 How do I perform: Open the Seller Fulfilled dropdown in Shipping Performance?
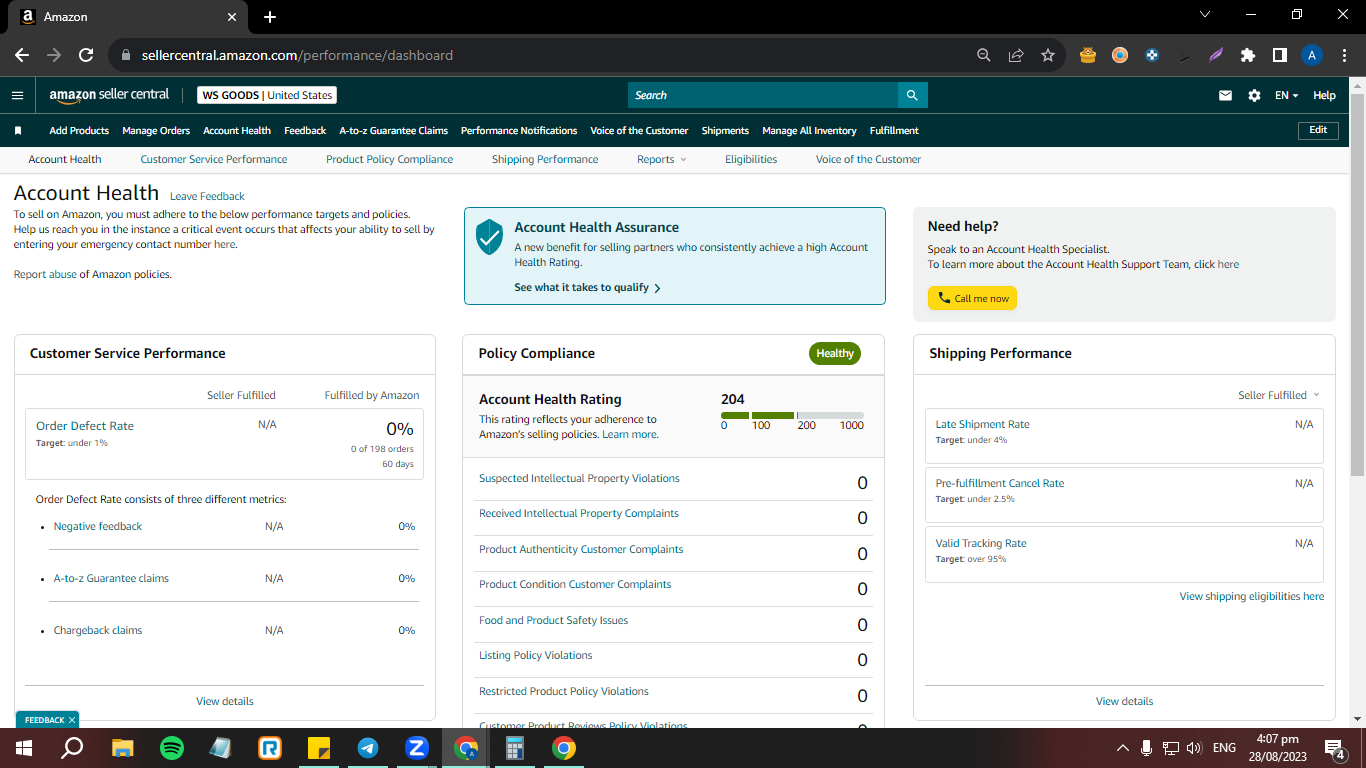point(1279,395)
